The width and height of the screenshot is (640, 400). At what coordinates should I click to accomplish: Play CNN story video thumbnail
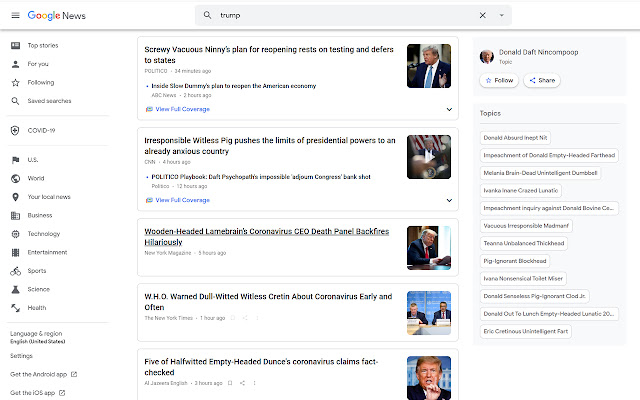coord(429,157)
